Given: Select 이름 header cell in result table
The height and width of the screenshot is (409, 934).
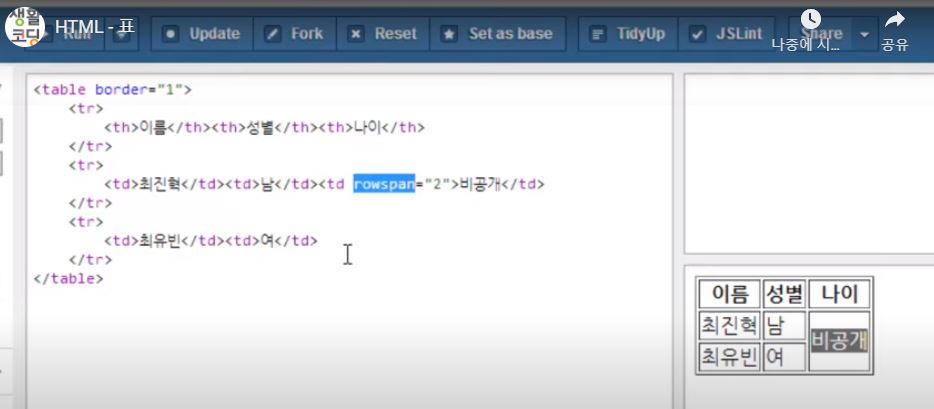Looking at the screenshot, I should [x=730, y=294].
